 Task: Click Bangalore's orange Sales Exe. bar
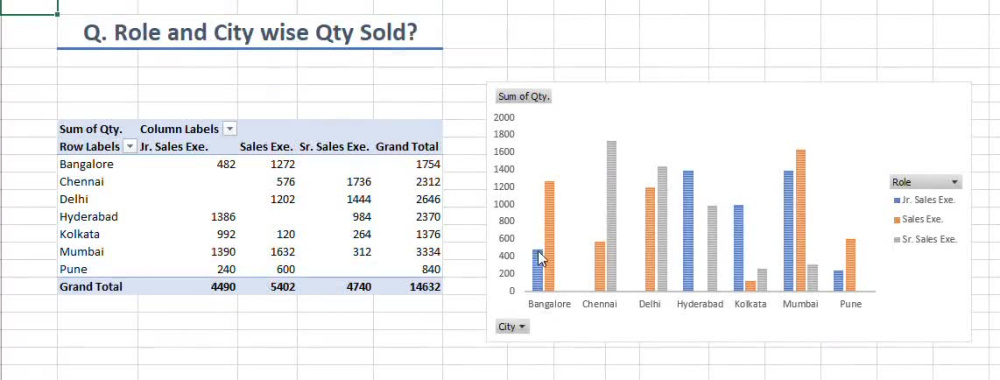tap(550, 236)
